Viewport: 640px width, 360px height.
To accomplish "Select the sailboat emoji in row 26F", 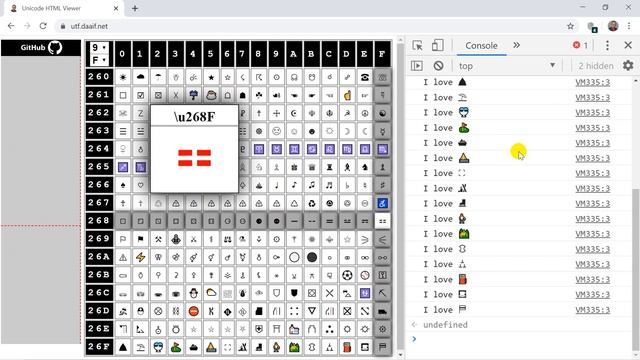I will coord(211,347).
